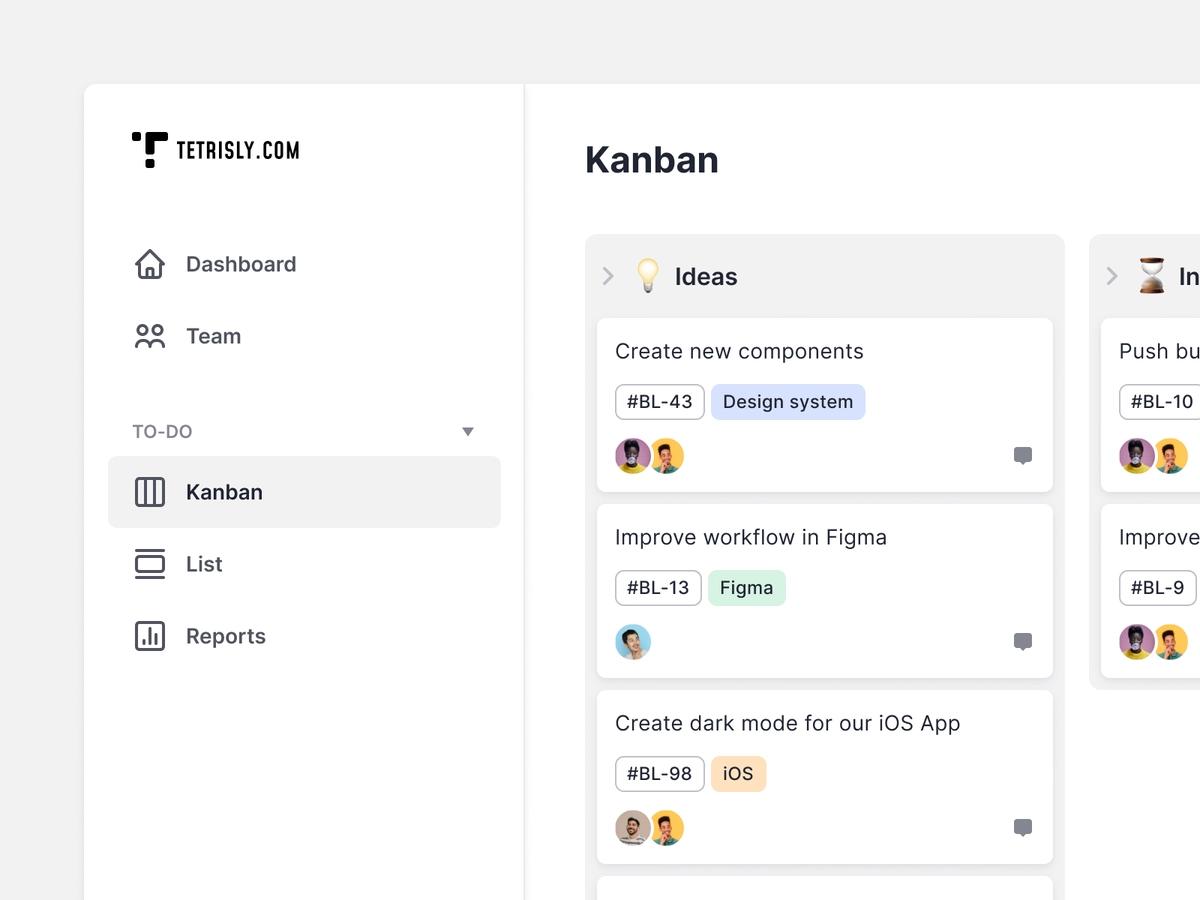Toggle the In progress column chevron

1112,276
